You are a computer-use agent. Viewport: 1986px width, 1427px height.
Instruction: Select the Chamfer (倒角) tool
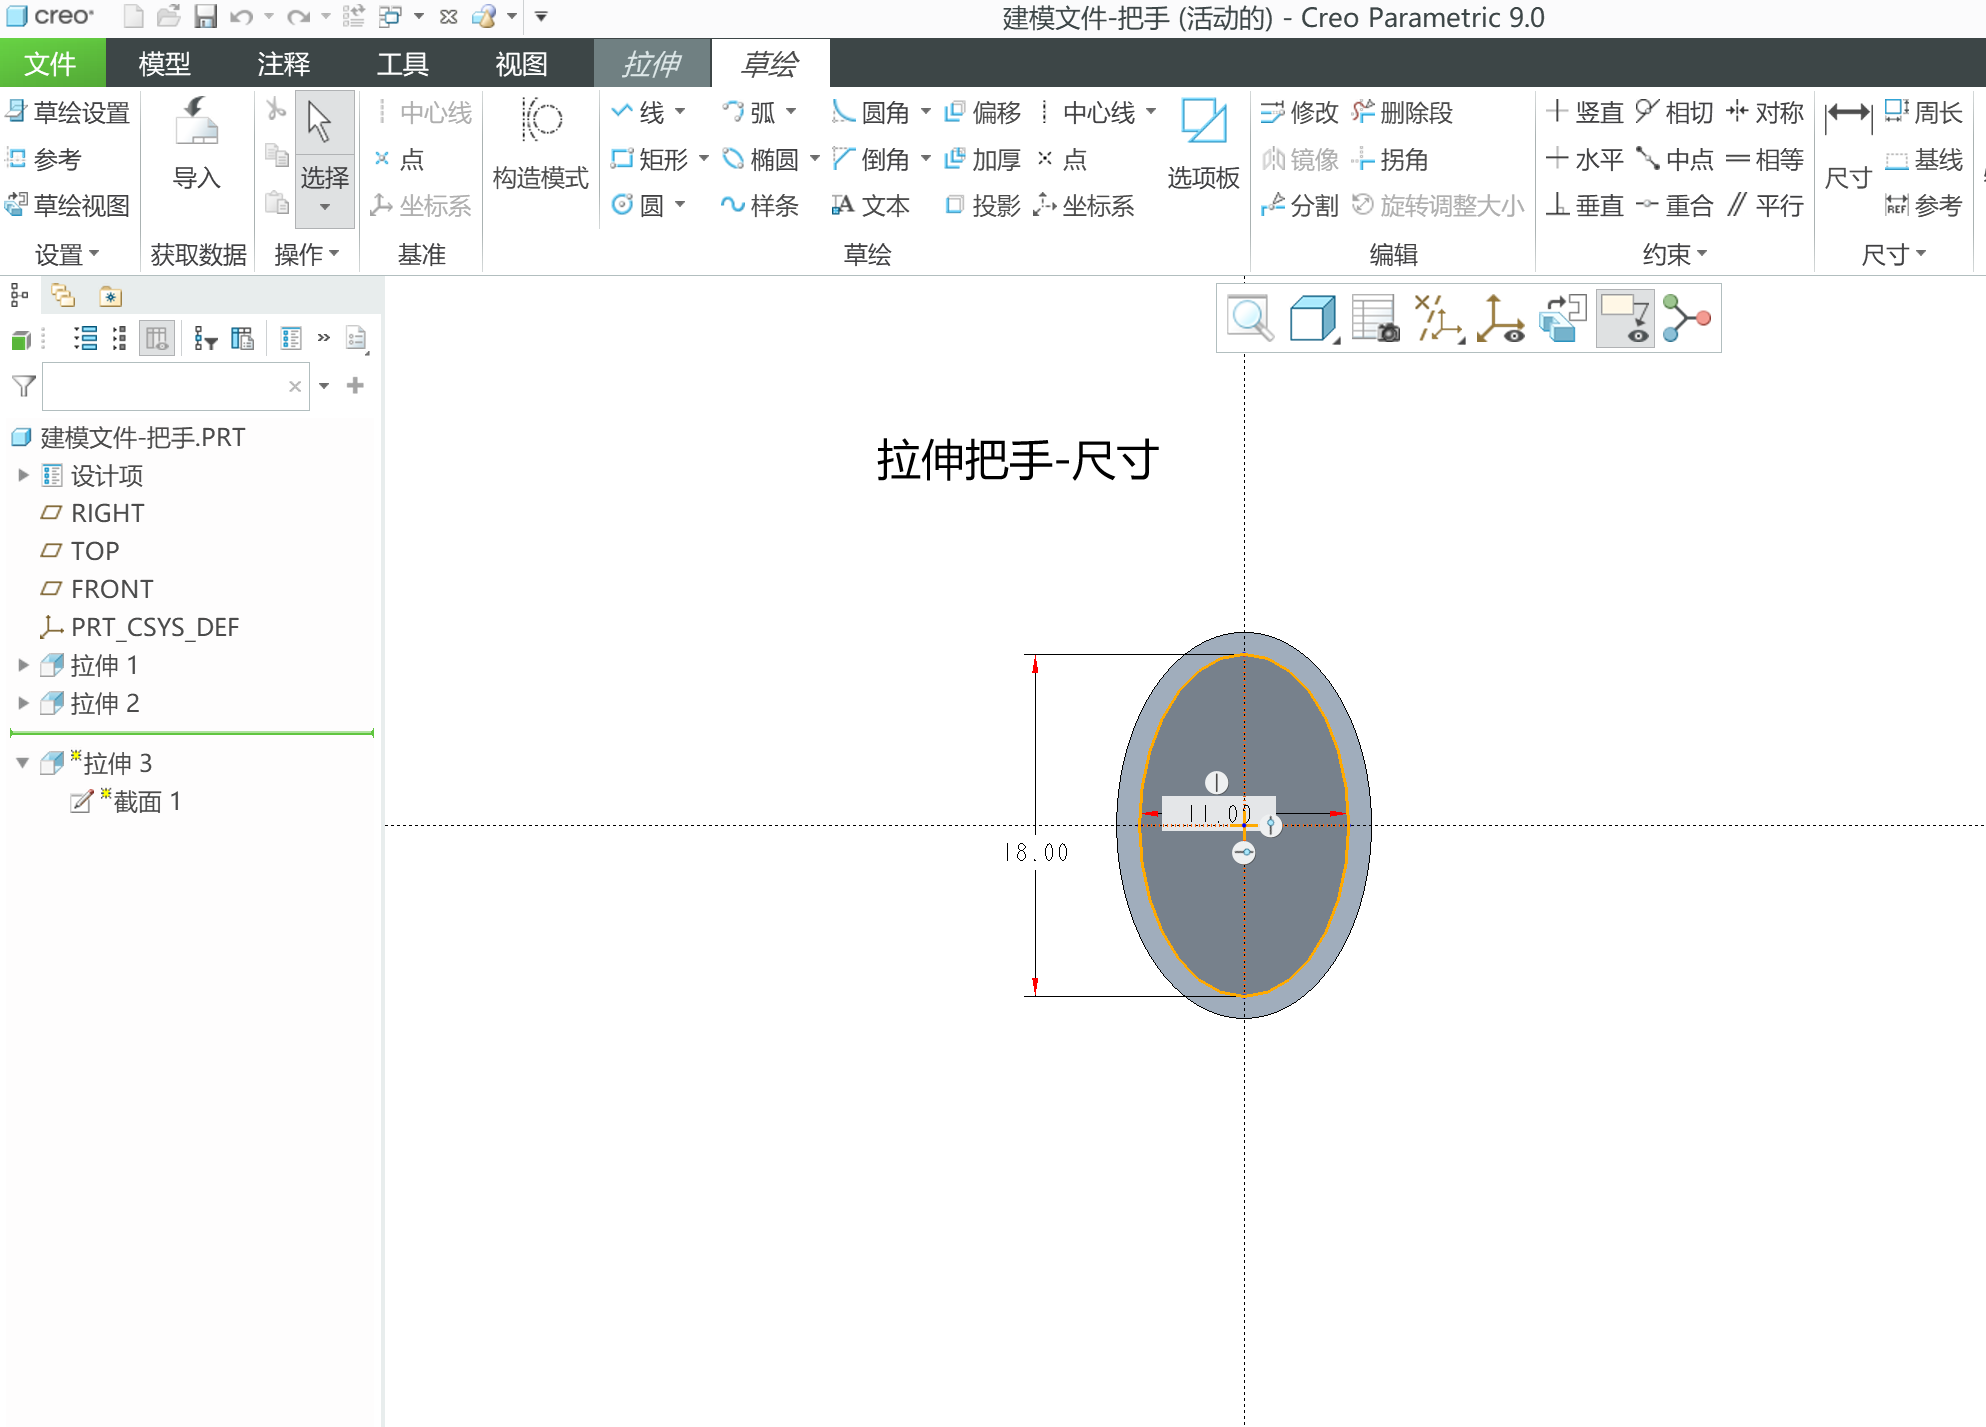point(872,159)
